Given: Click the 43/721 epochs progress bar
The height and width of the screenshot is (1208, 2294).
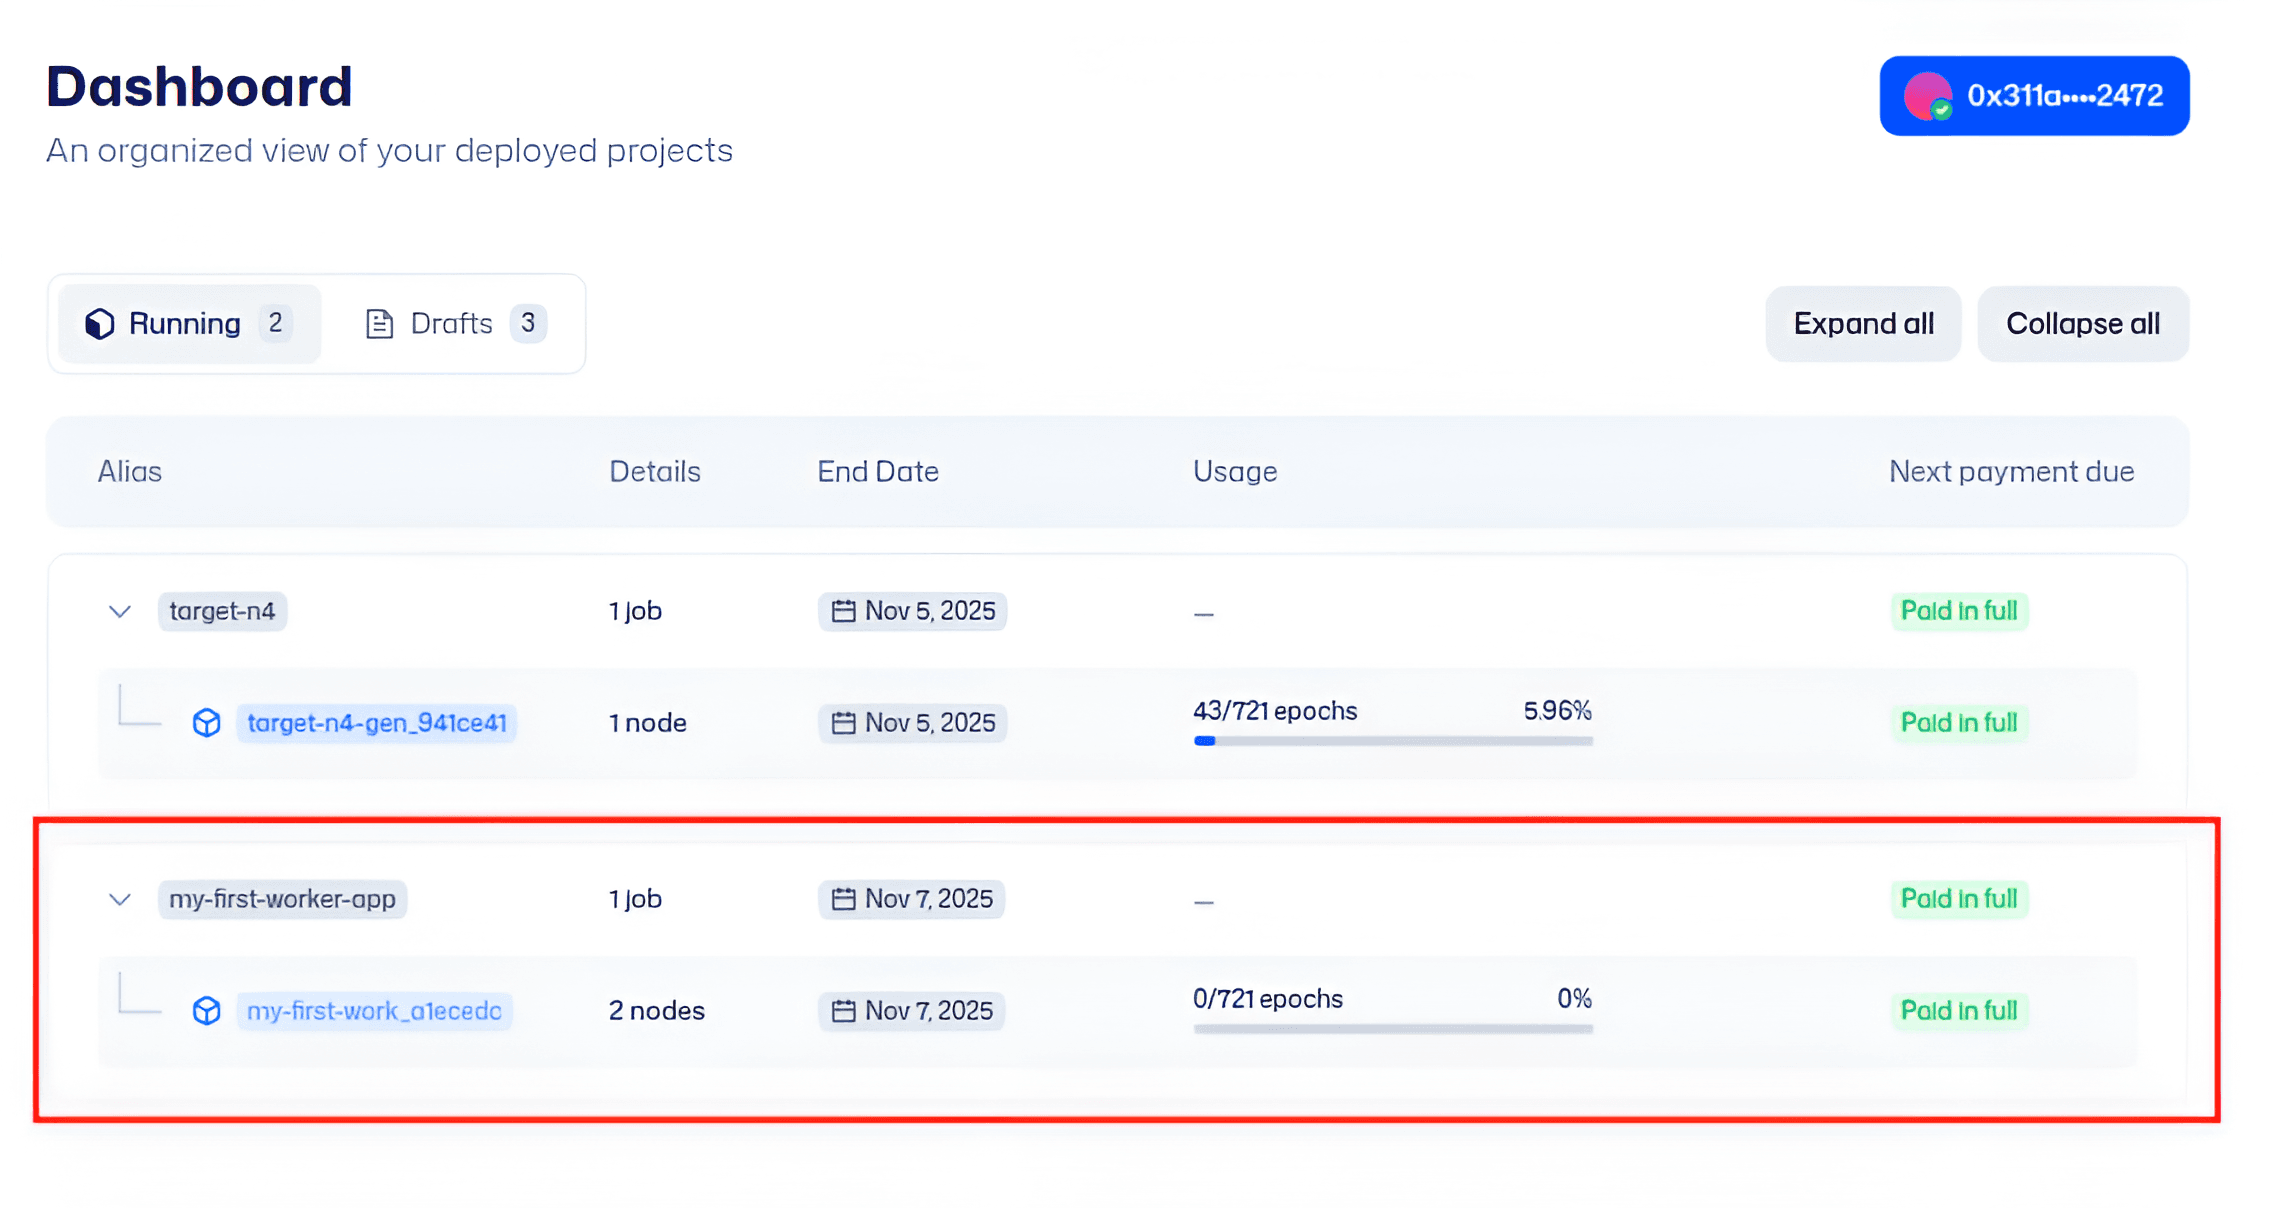Looking at the screenshot, I should (x=1392, y=741).
